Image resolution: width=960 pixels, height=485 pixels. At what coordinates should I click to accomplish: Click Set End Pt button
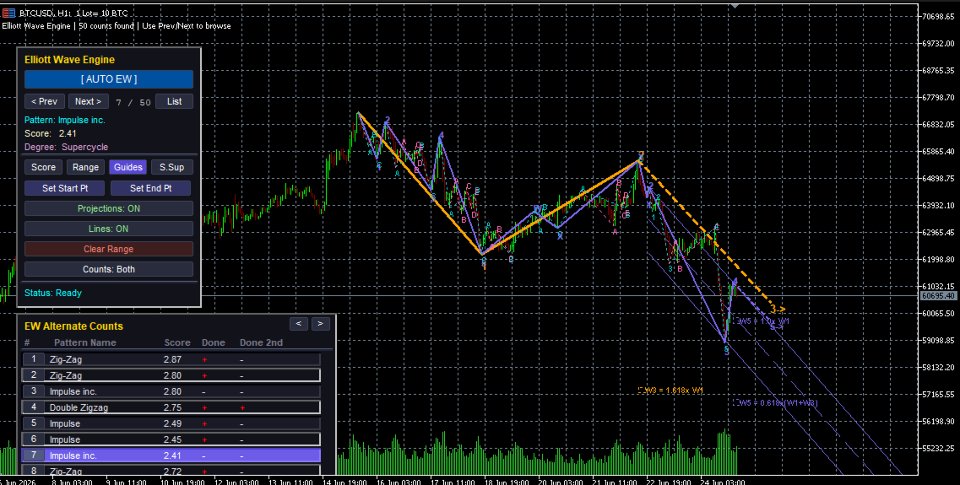click(151, 188)
